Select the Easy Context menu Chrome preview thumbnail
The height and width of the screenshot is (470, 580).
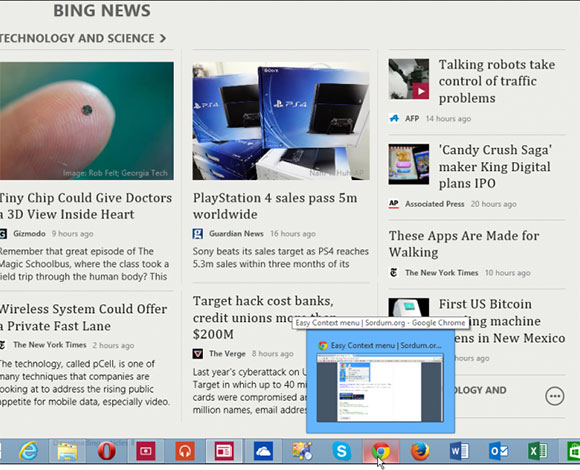click(380, 388)
